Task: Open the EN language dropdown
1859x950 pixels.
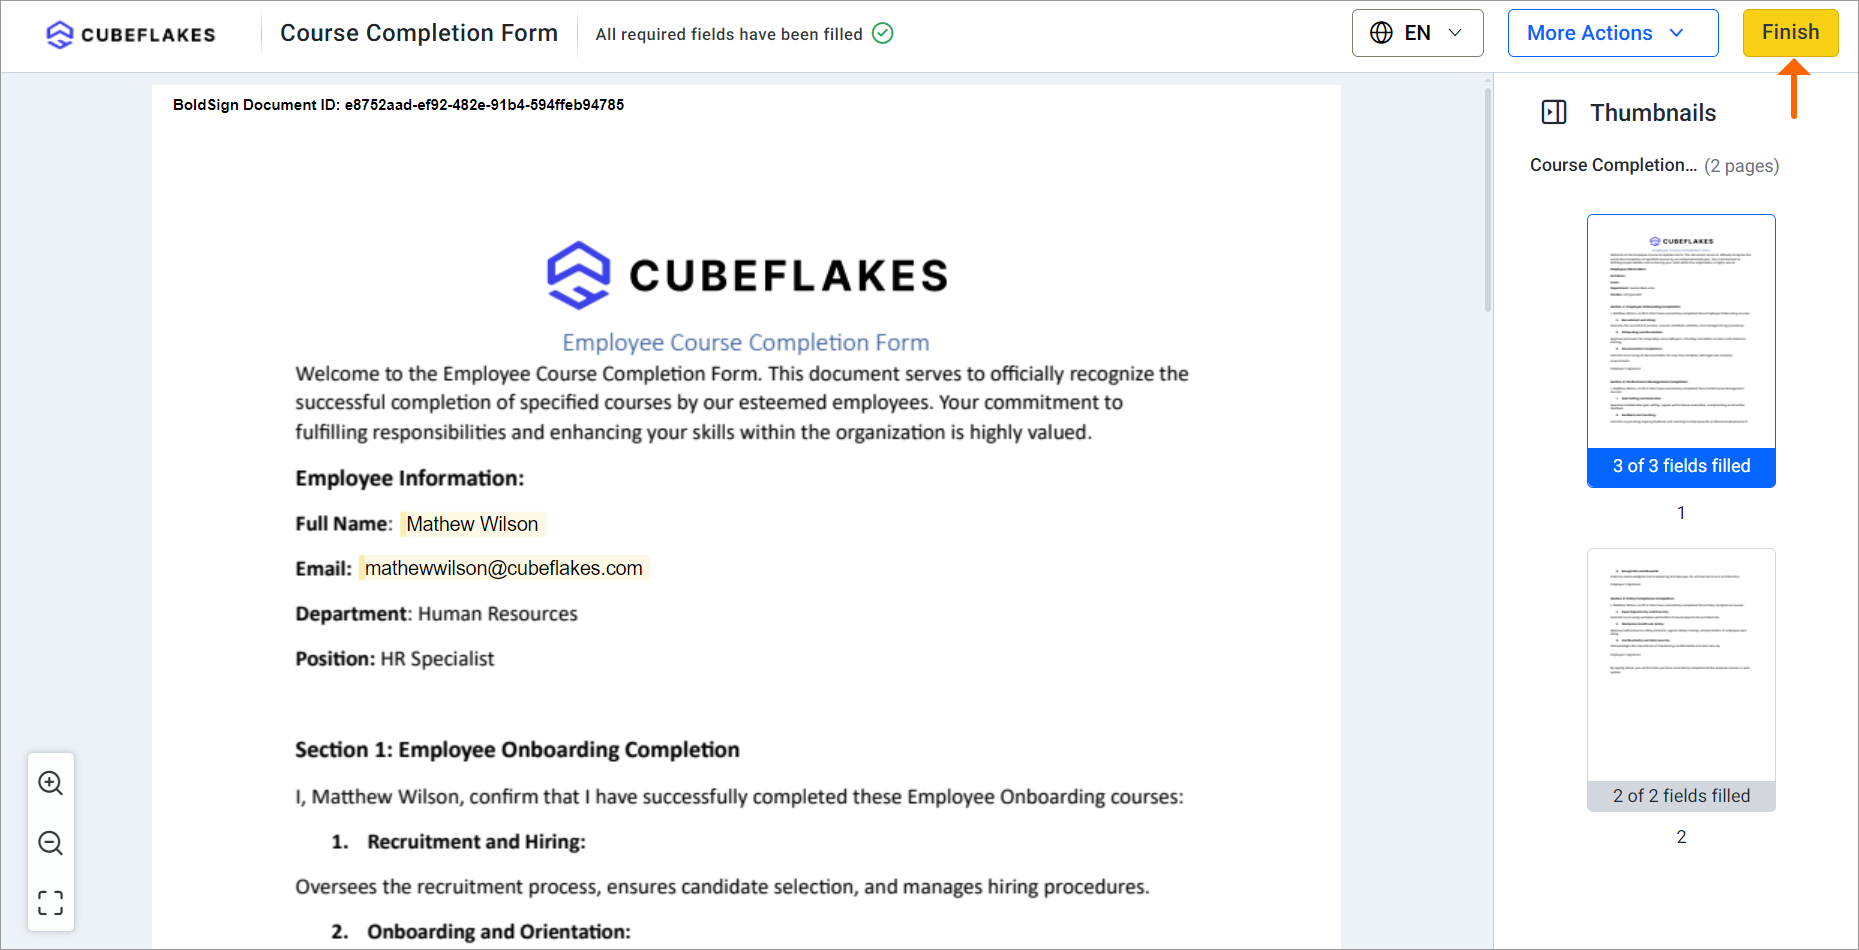Action: [1417, 33]
